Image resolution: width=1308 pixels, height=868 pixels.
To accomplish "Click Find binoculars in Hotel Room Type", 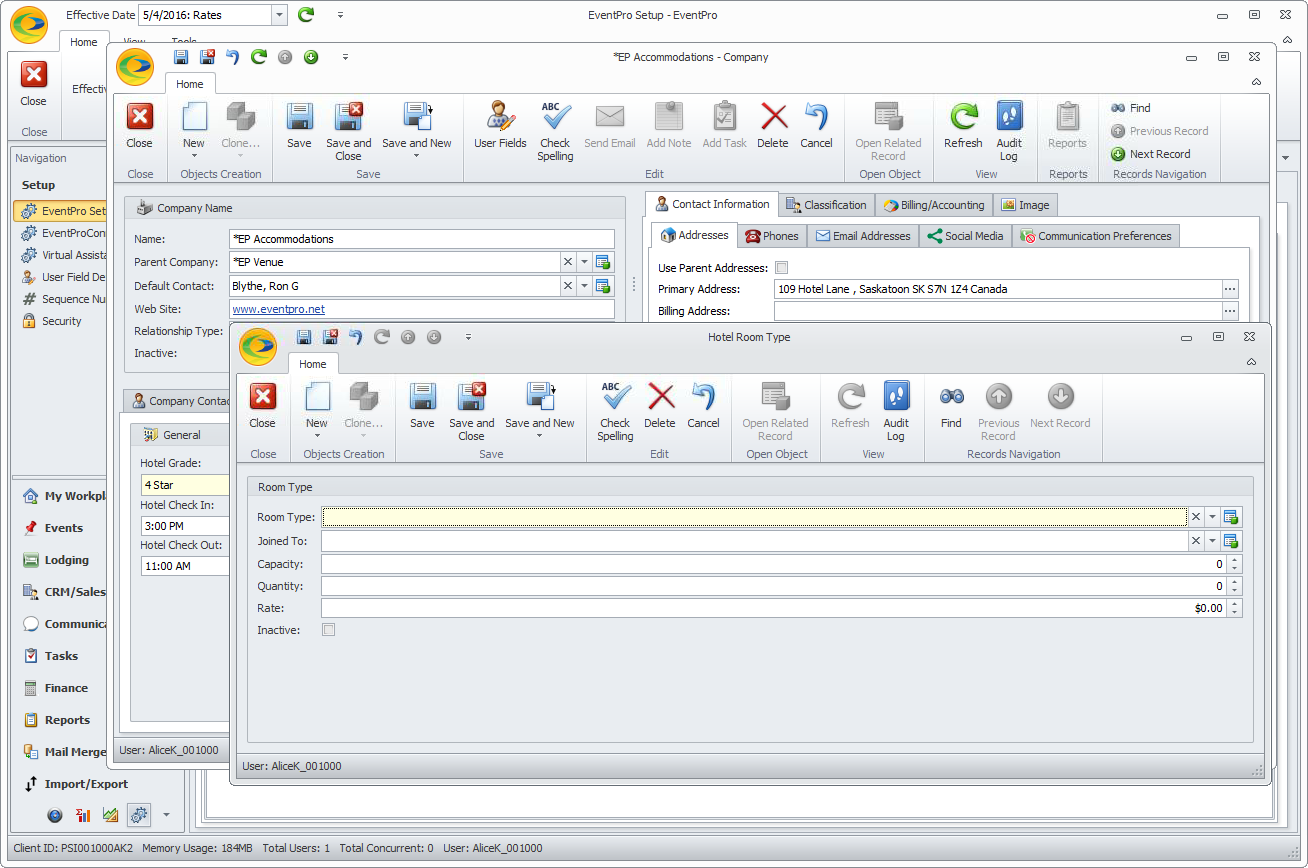I will pyautogui.click(x=951, y=406).
